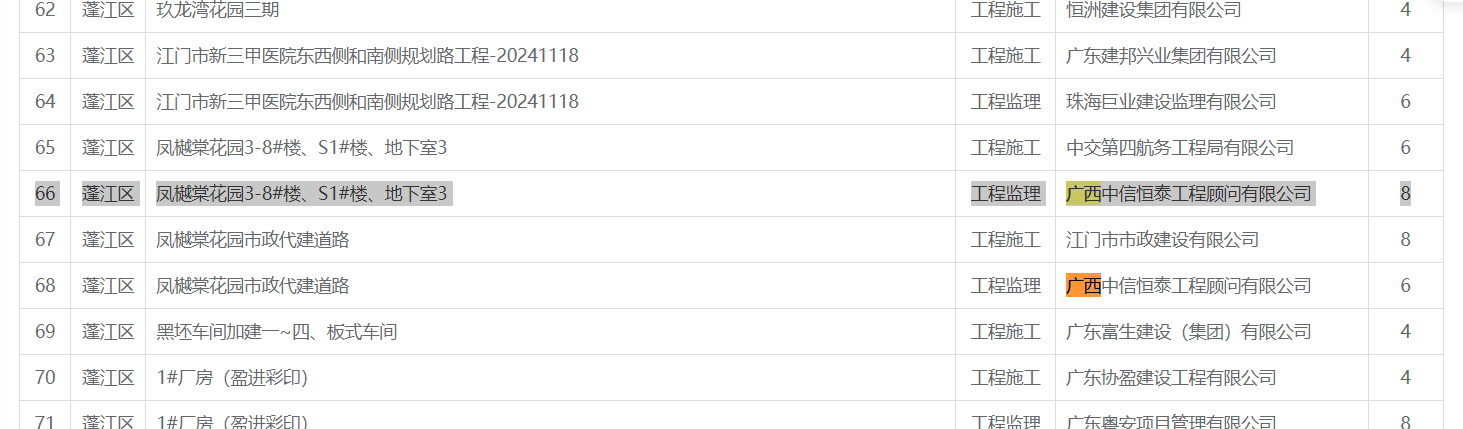
Task: Select the 蓬江区 district cell in row 63
Action: pos(108,56)
